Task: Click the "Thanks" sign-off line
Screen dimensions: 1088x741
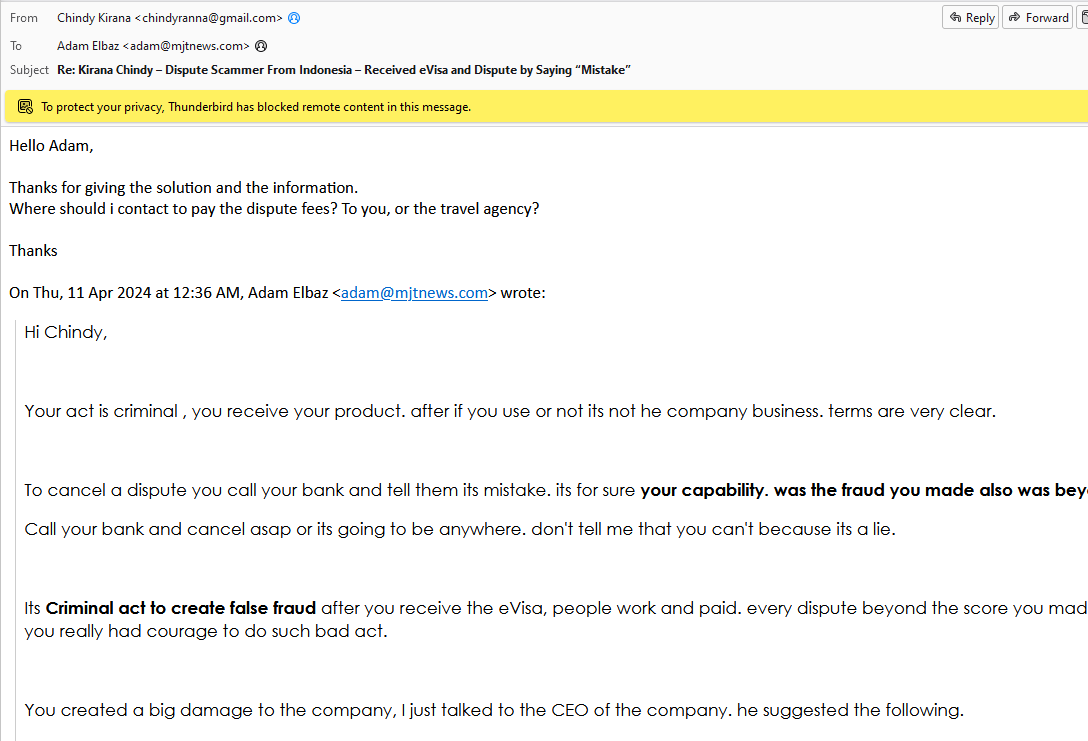Action: coord(33,251)
